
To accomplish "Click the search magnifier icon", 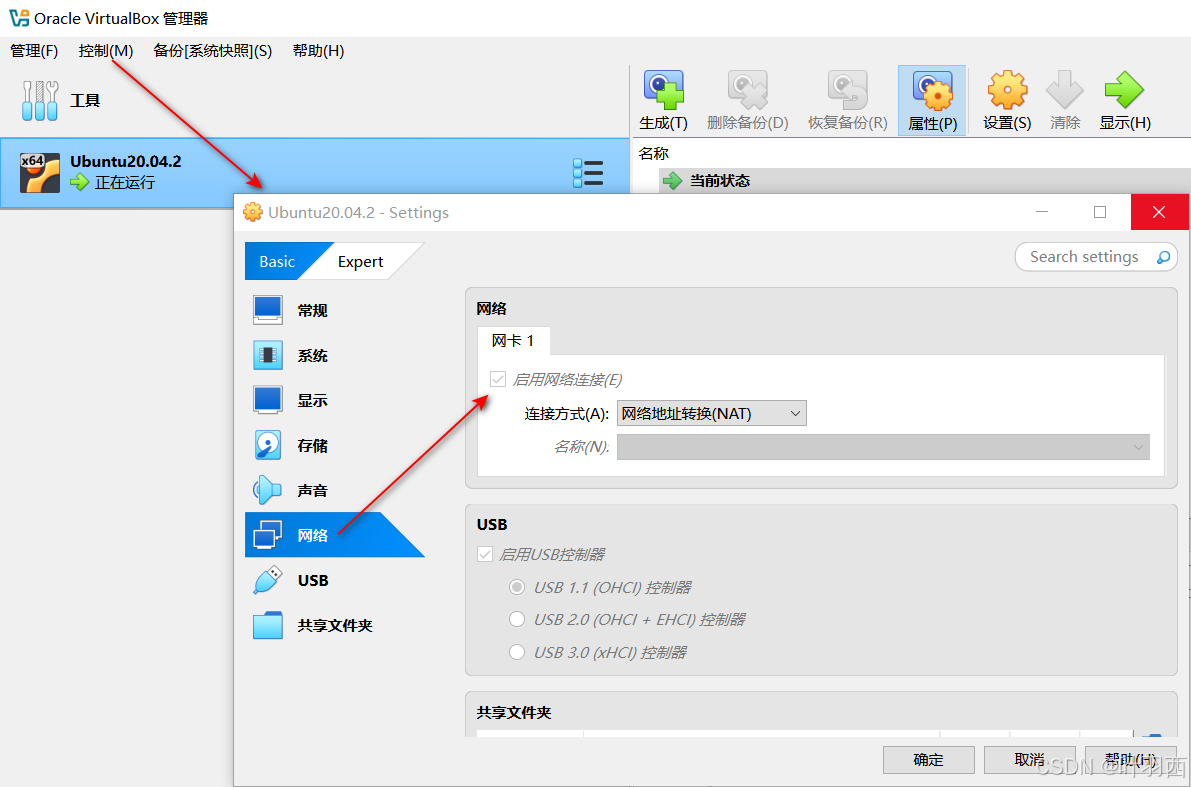I will (x=1163, y=258).
